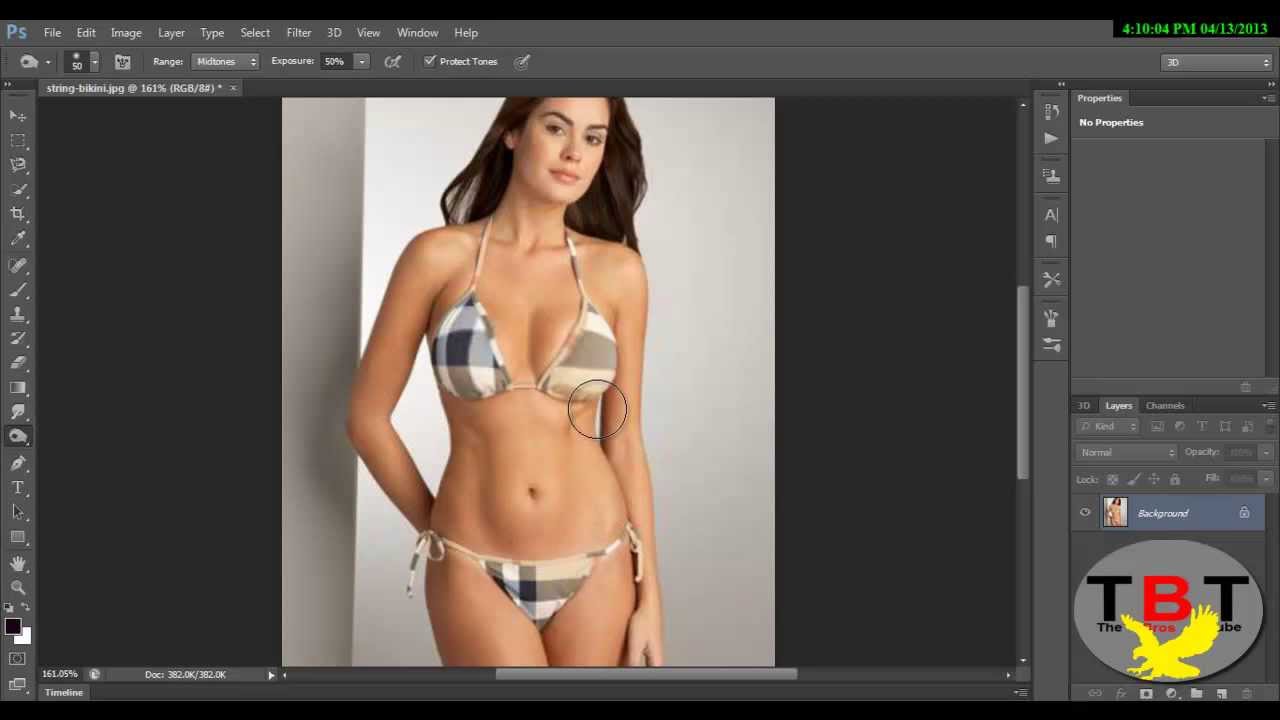1280x720 pixels.
Task: Open the File menu
Action: pos(52,33)
